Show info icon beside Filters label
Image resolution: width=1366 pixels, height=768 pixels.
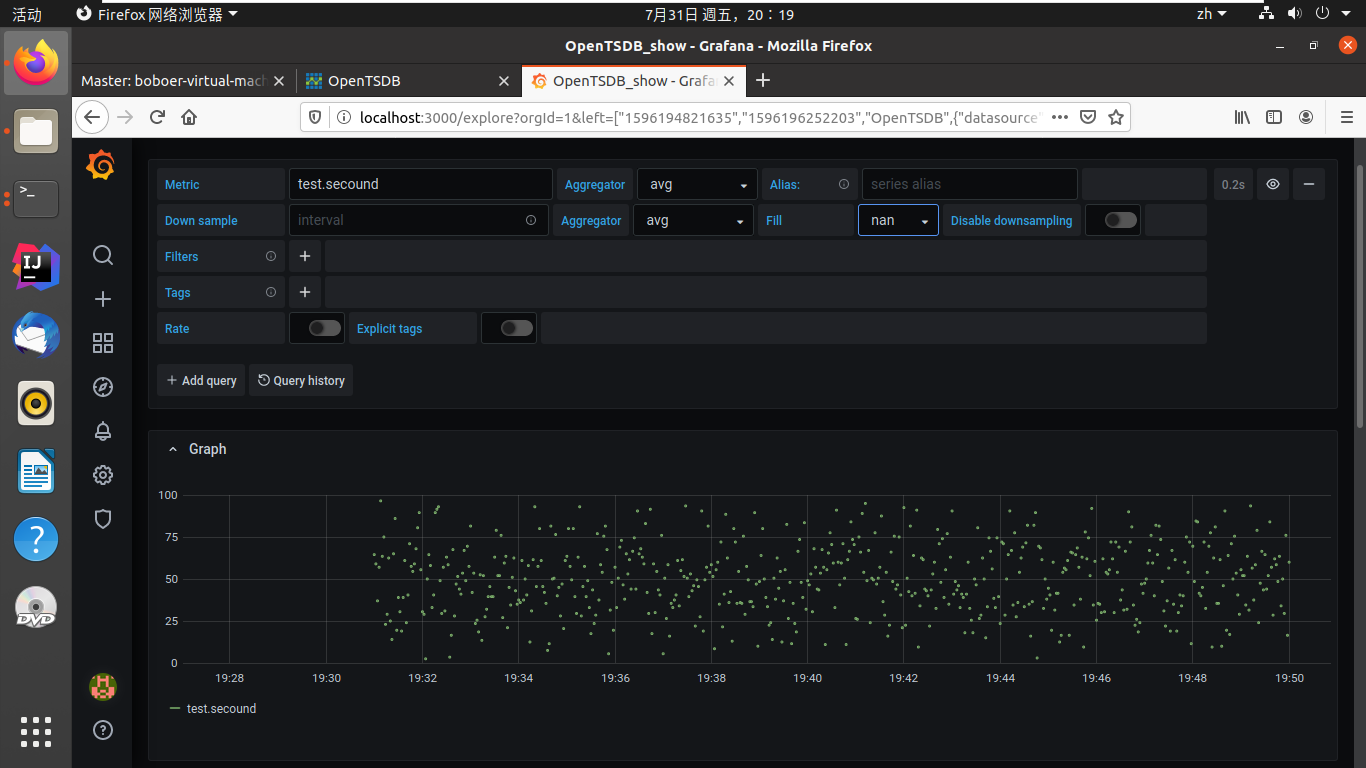(270, 256)
